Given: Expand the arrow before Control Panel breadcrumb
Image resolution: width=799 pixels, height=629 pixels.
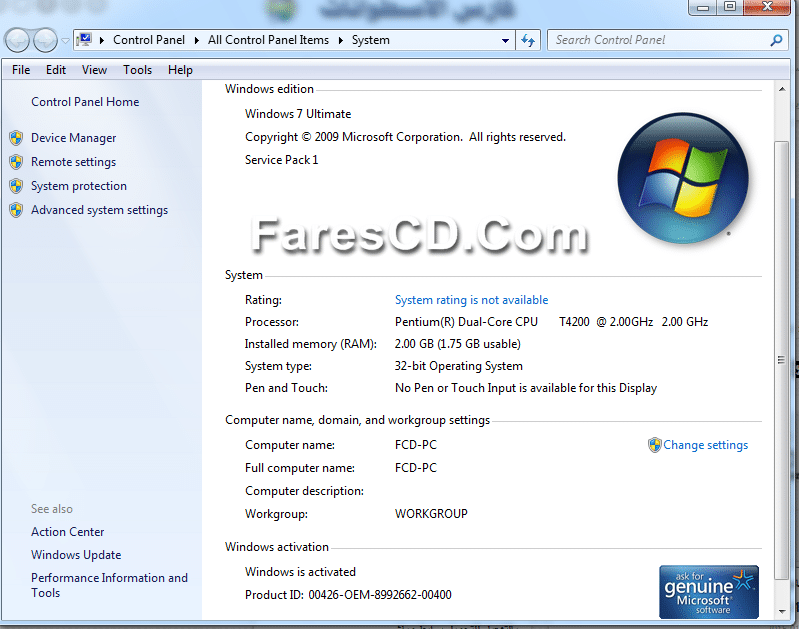Looking at the screenshot, I should [x=102, y=40].
